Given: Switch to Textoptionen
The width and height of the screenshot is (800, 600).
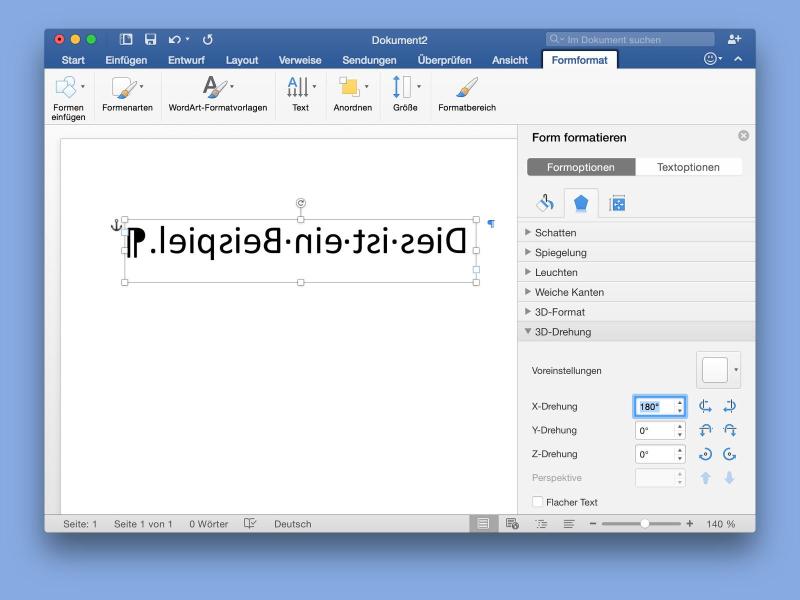Looking at the screenshot, I should click(688, 167).
